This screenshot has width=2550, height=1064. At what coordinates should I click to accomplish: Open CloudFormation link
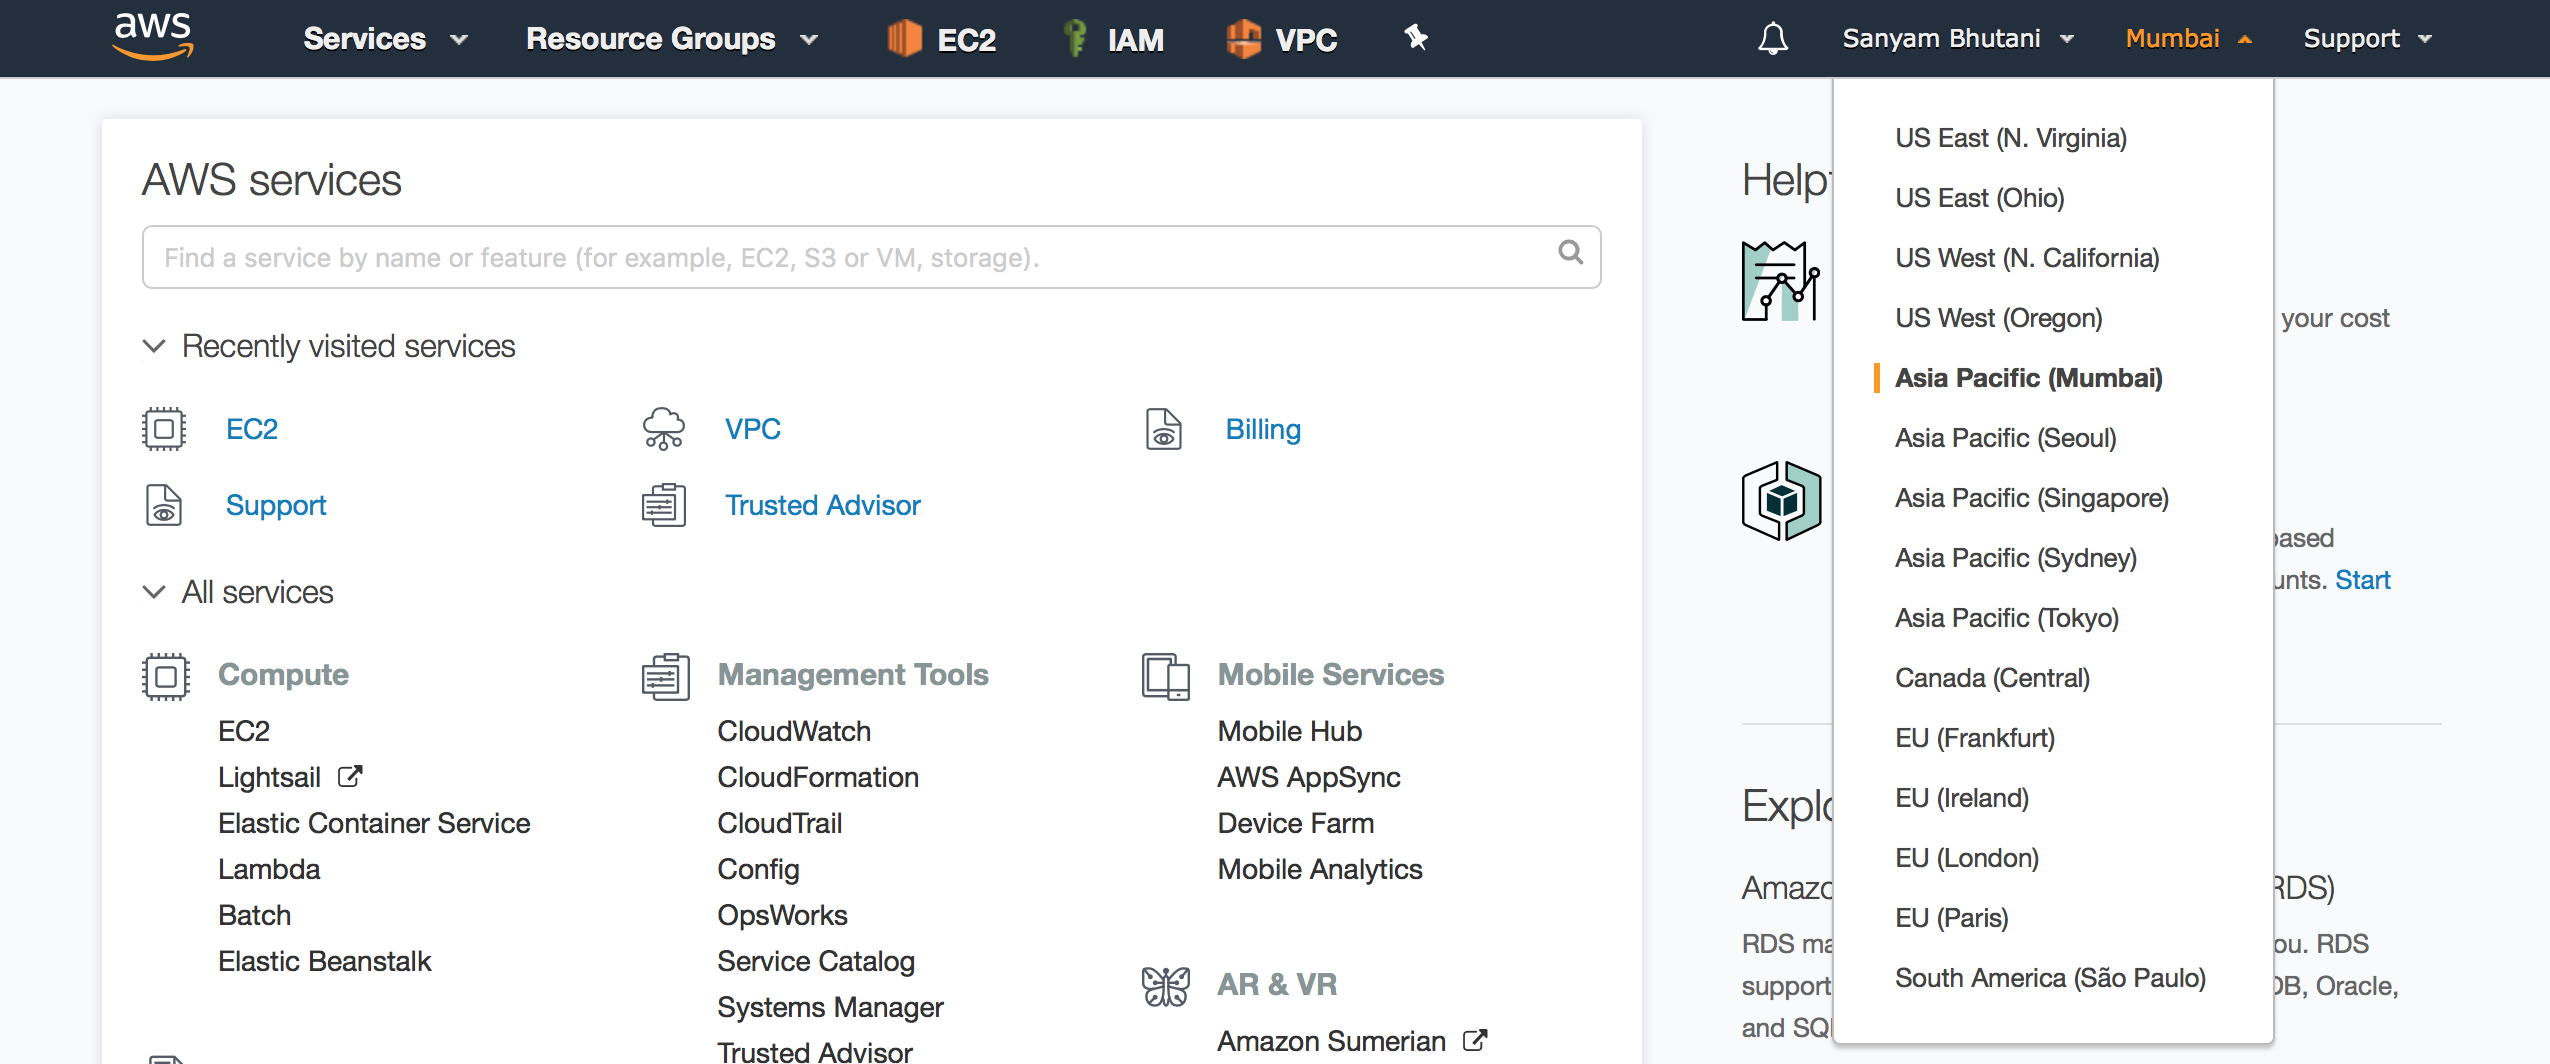click(818, 777)
